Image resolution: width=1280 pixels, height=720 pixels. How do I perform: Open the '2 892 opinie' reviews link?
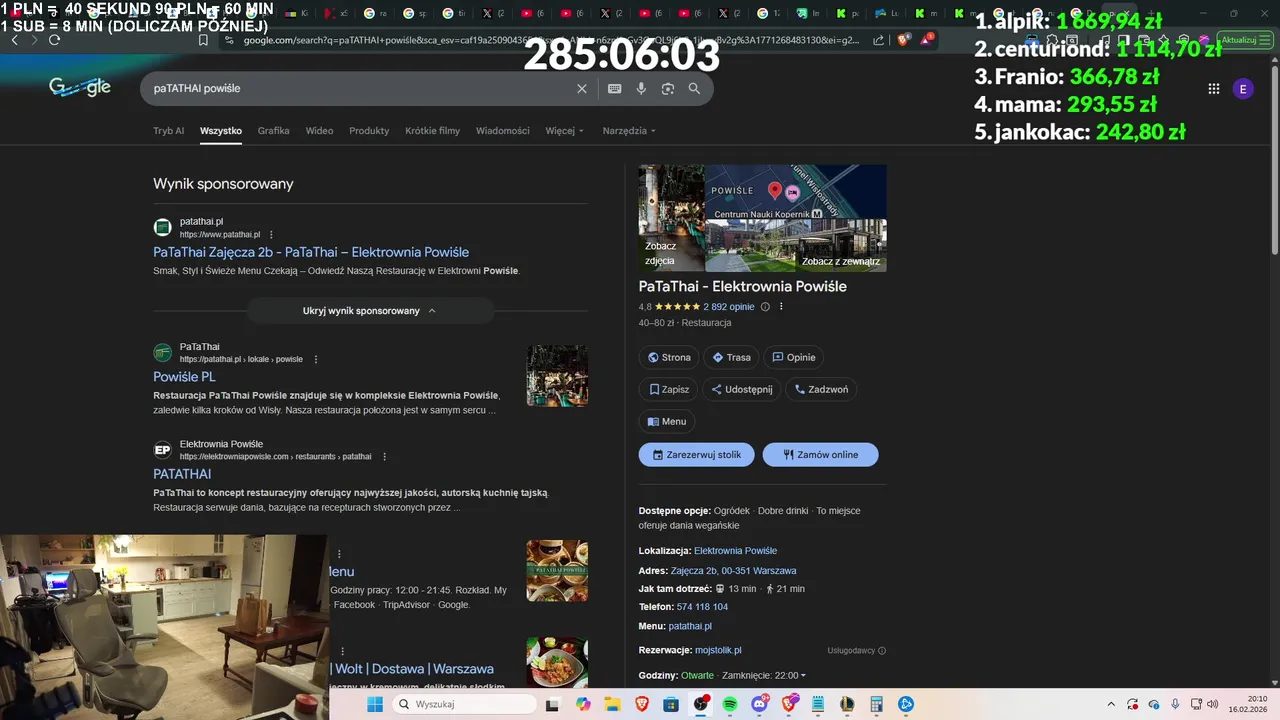pos(728,307)
